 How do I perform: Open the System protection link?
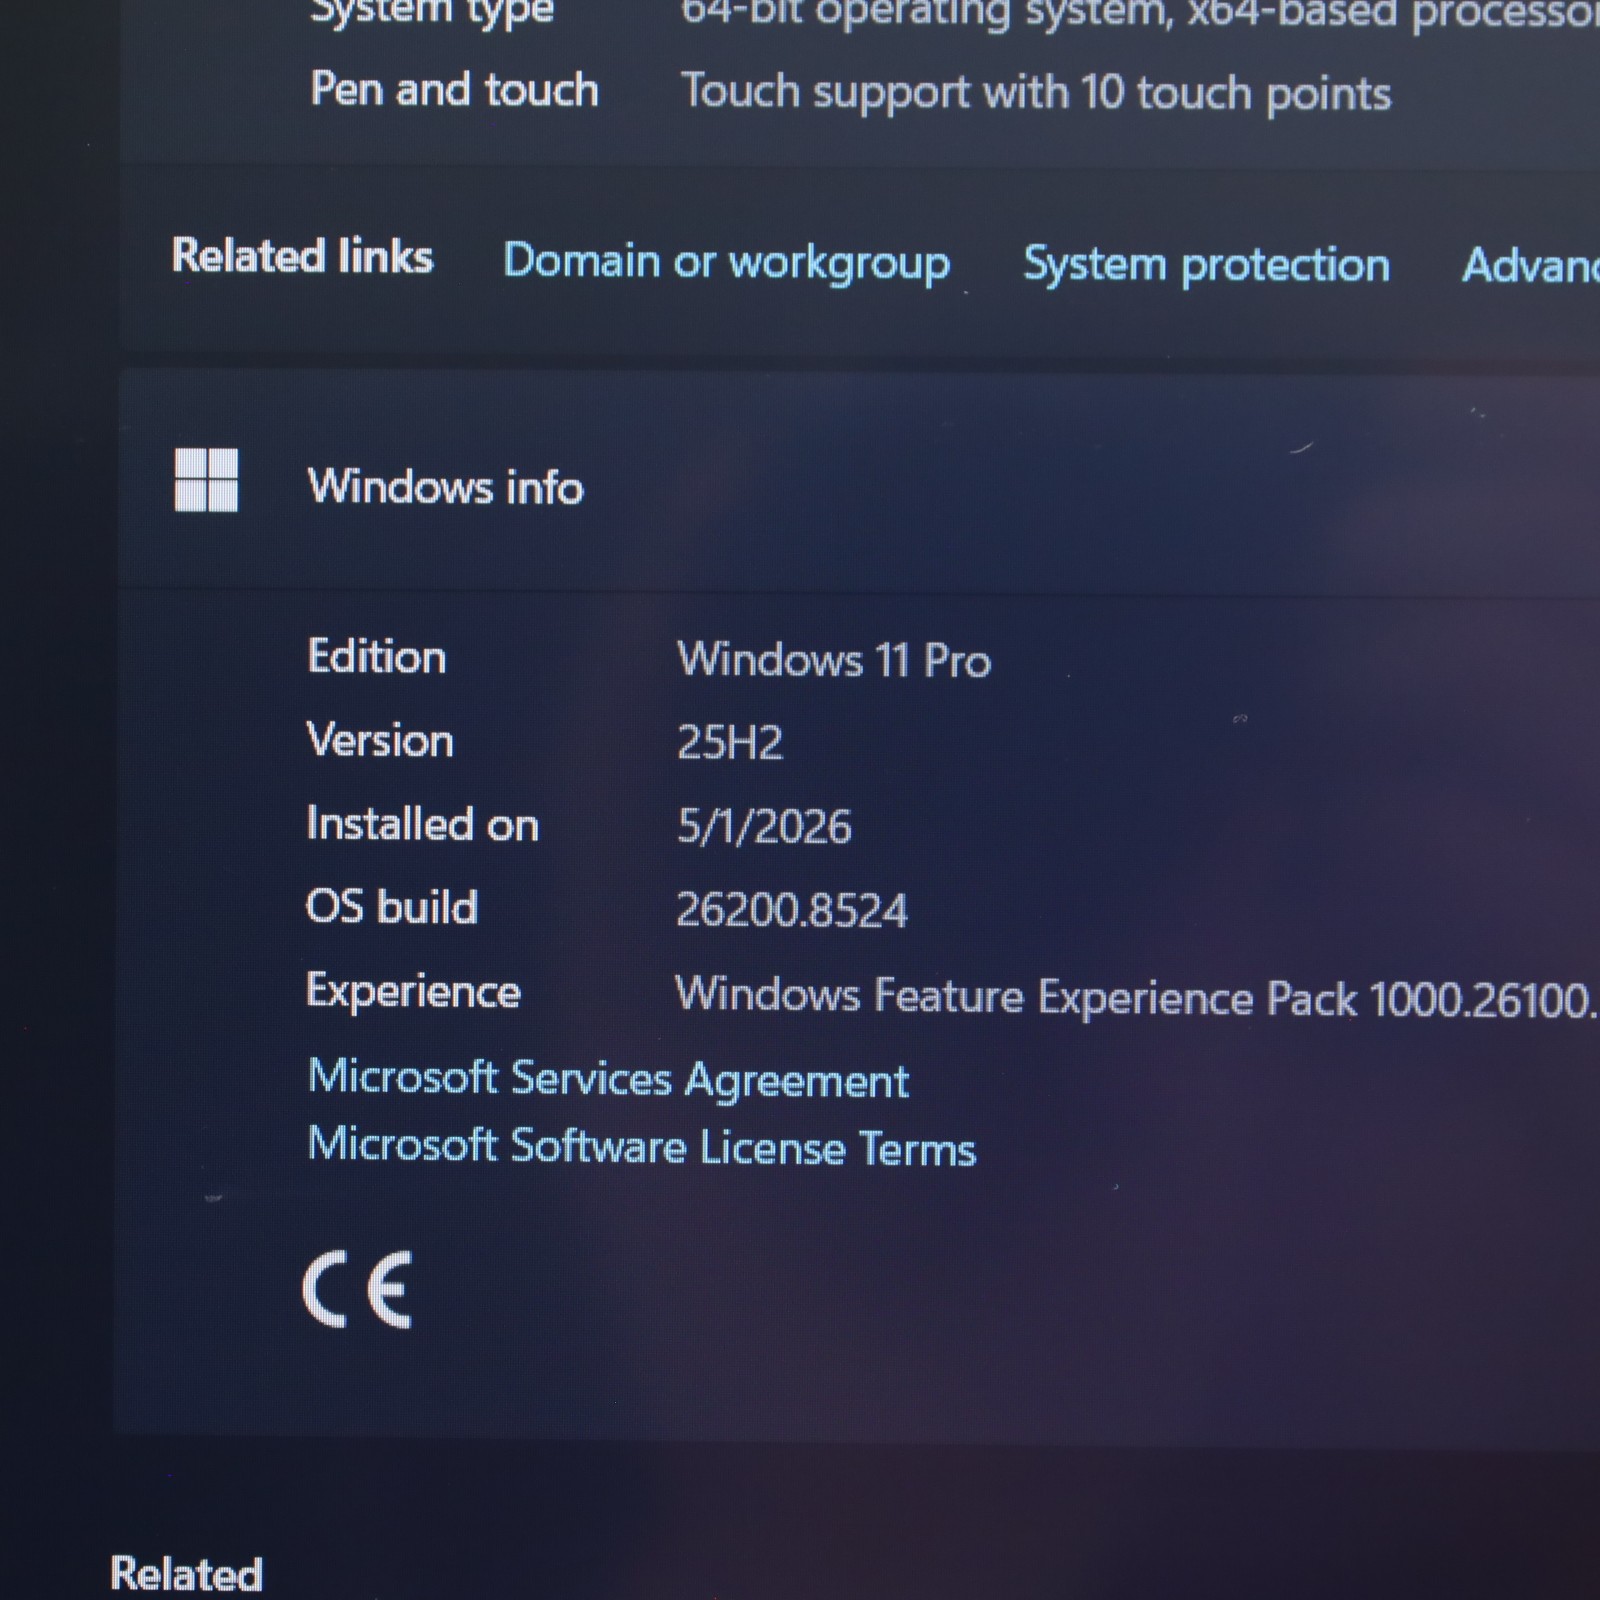(1207, 265)
